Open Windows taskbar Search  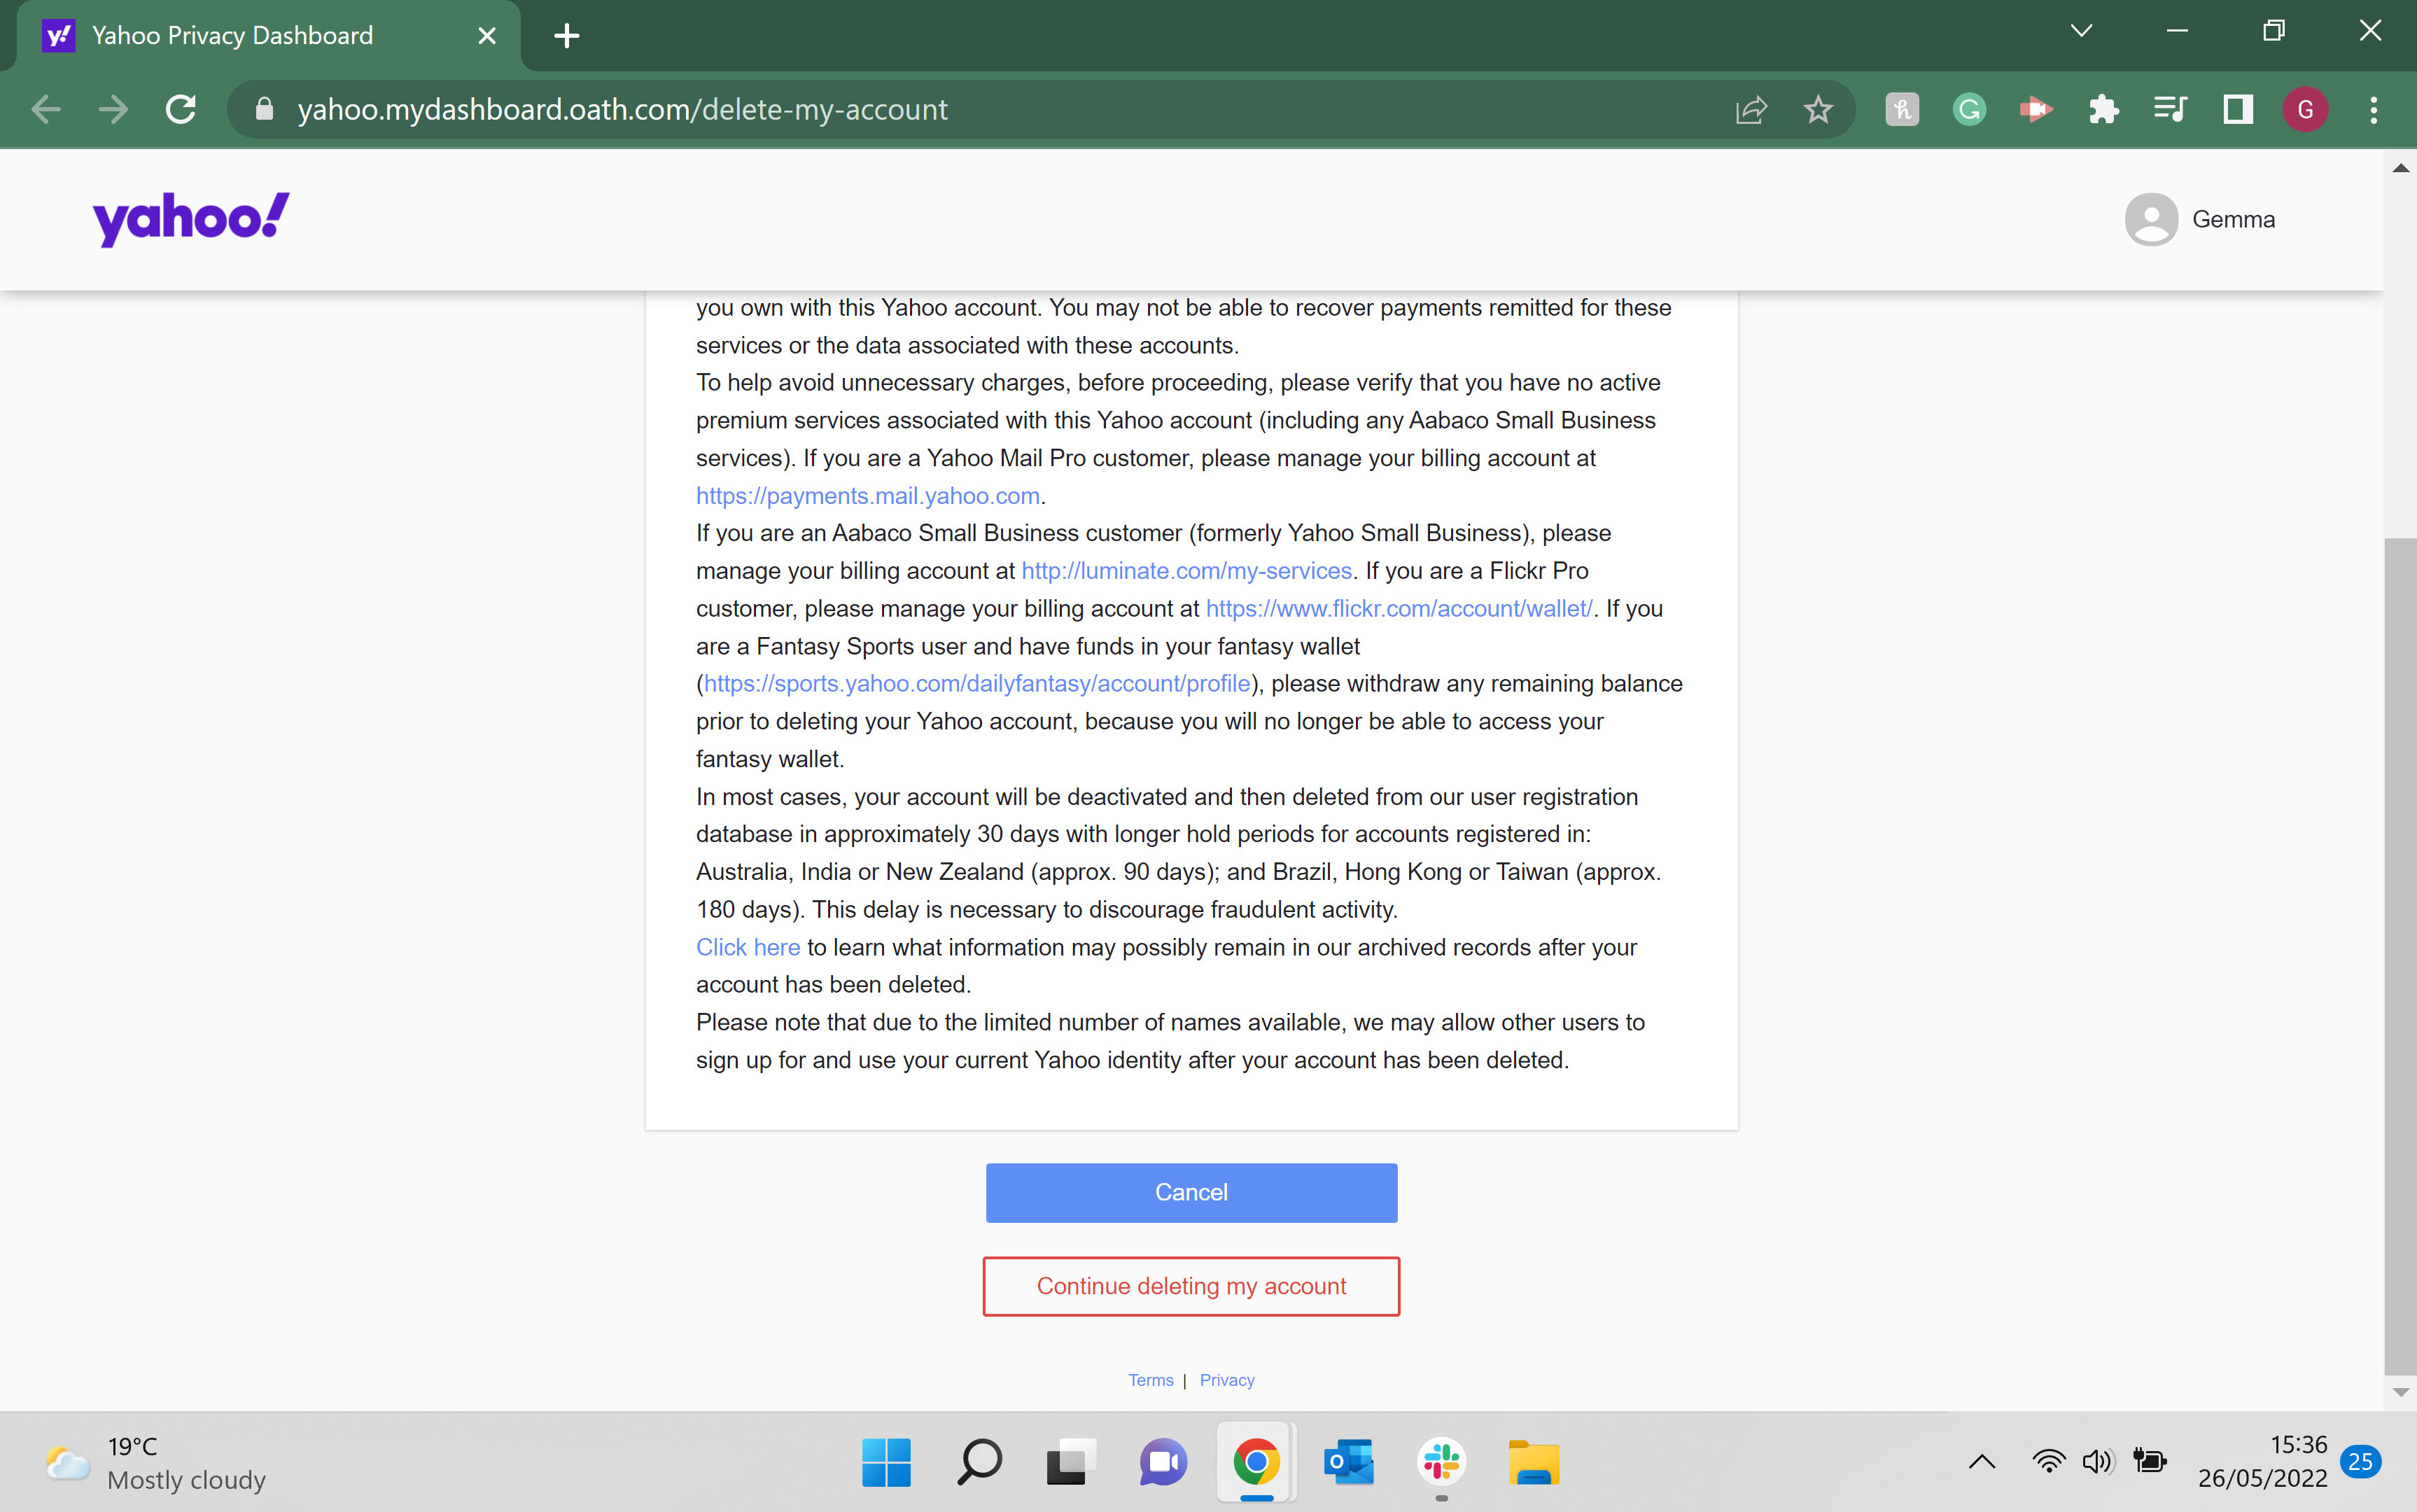click(979, 1462)
